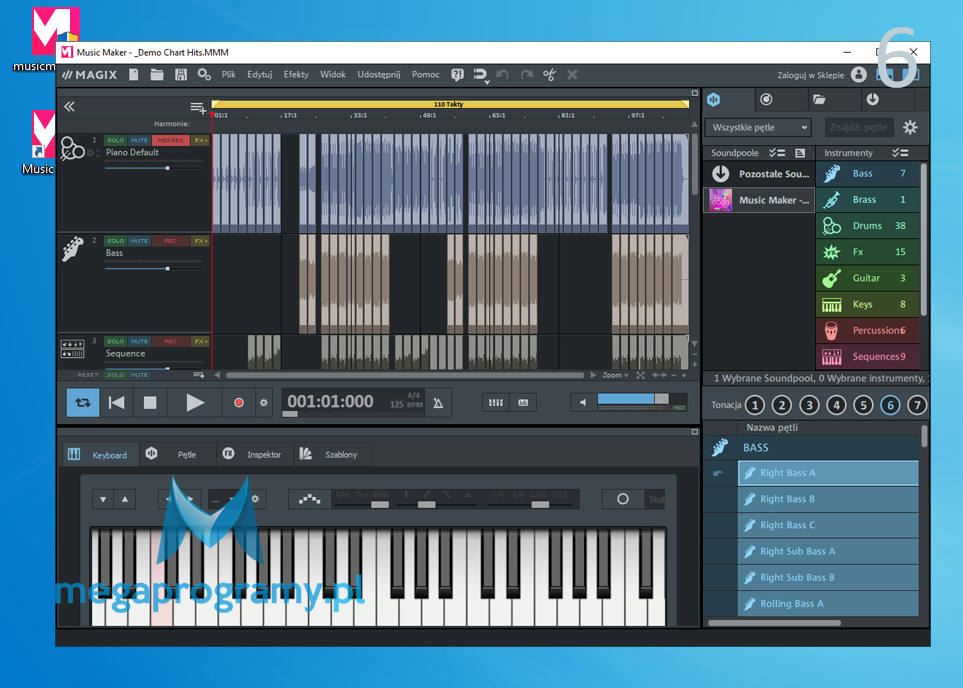Undo the last action
This screenshot has height=688, width=963.
click(x=502, y=75)
